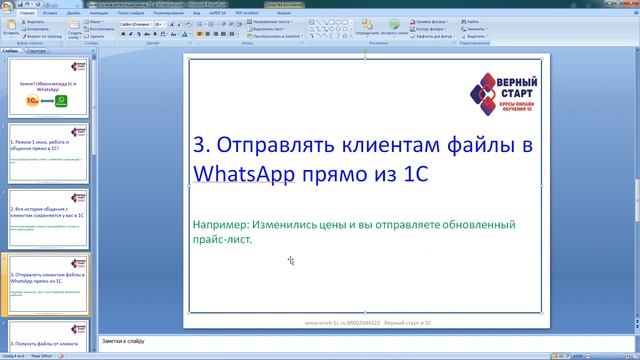640x360 pixels.
Task: Apply bold formatting
Action: coord(123,34)
